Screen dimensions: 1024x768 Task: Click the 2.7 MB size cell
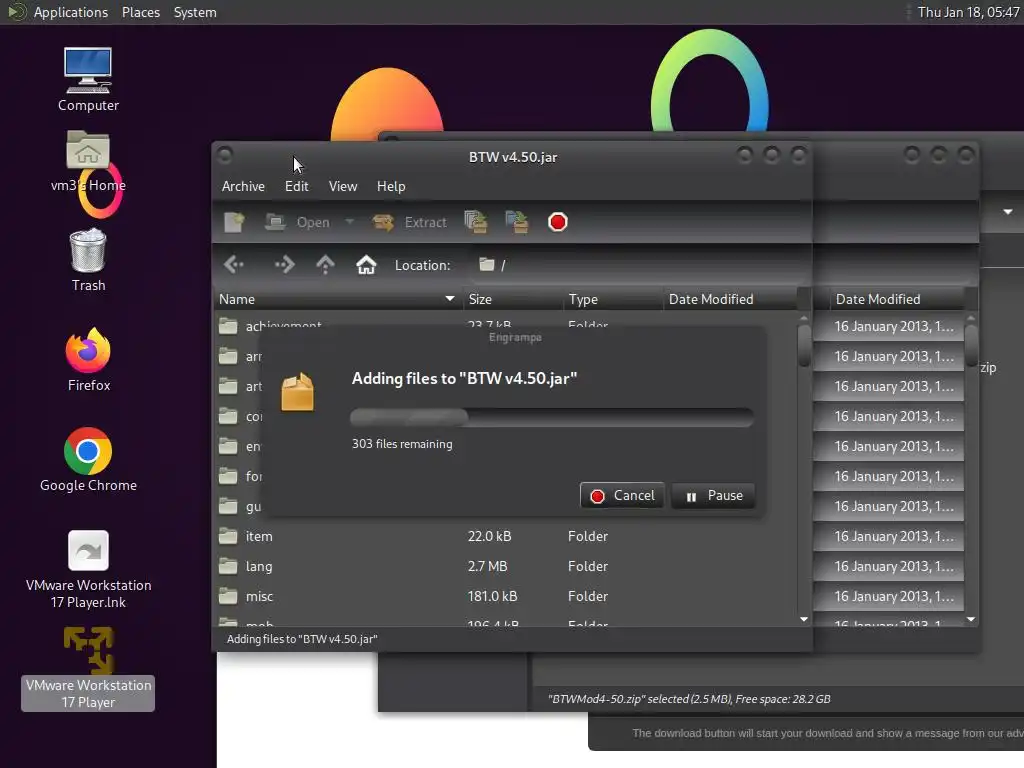487,566
